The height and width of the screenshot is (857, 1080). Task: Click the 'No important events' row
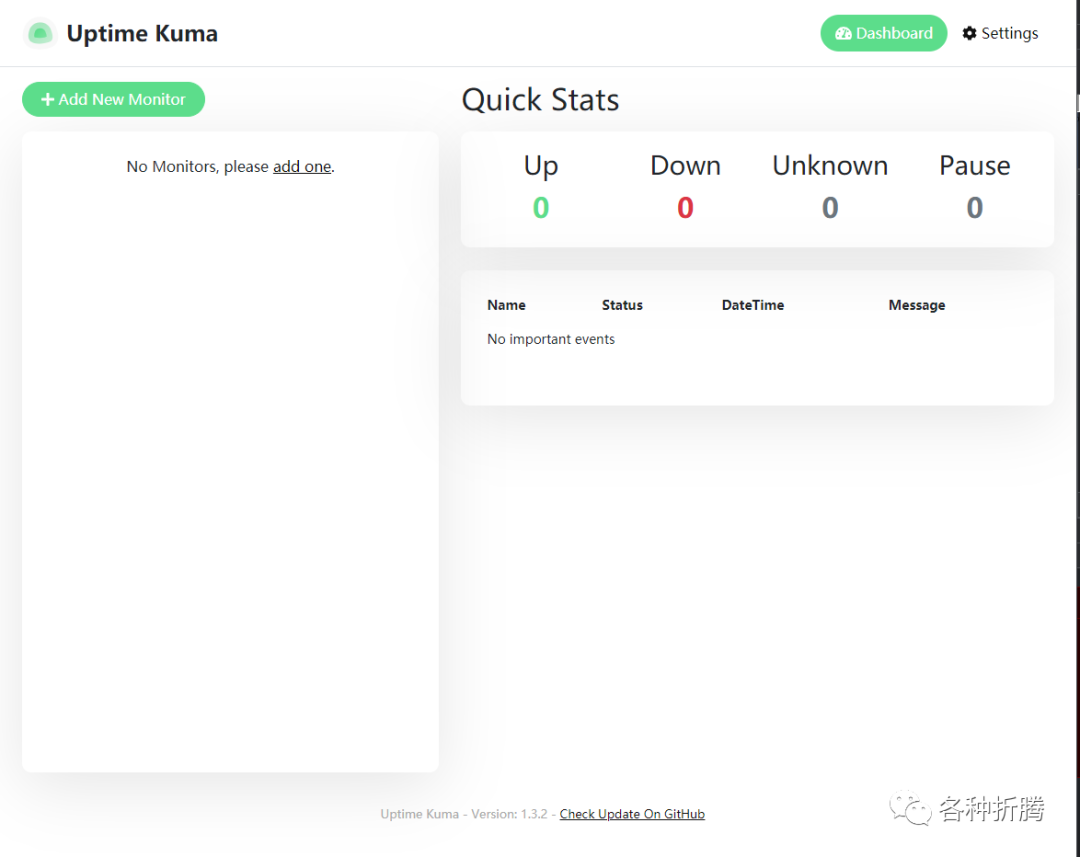pyautogui.click(x=757, y=339)
